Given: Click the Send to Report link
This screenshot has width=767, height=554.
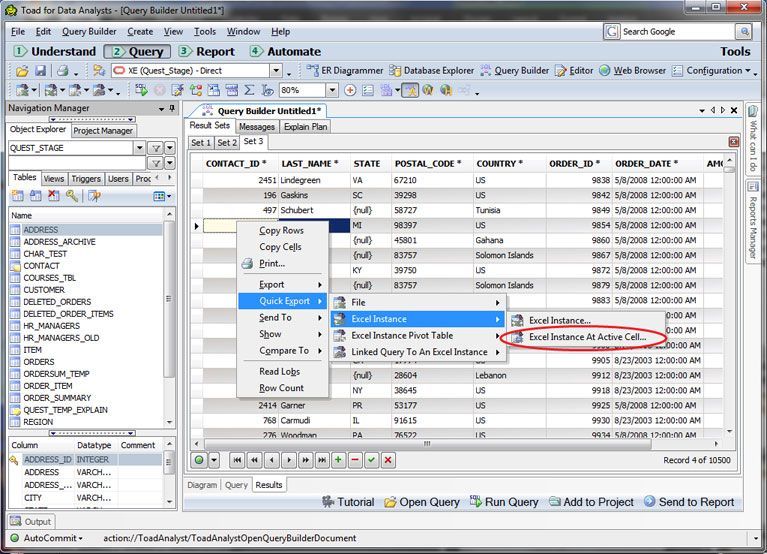Looking at the screenshot, I should [x=689, y=502].
